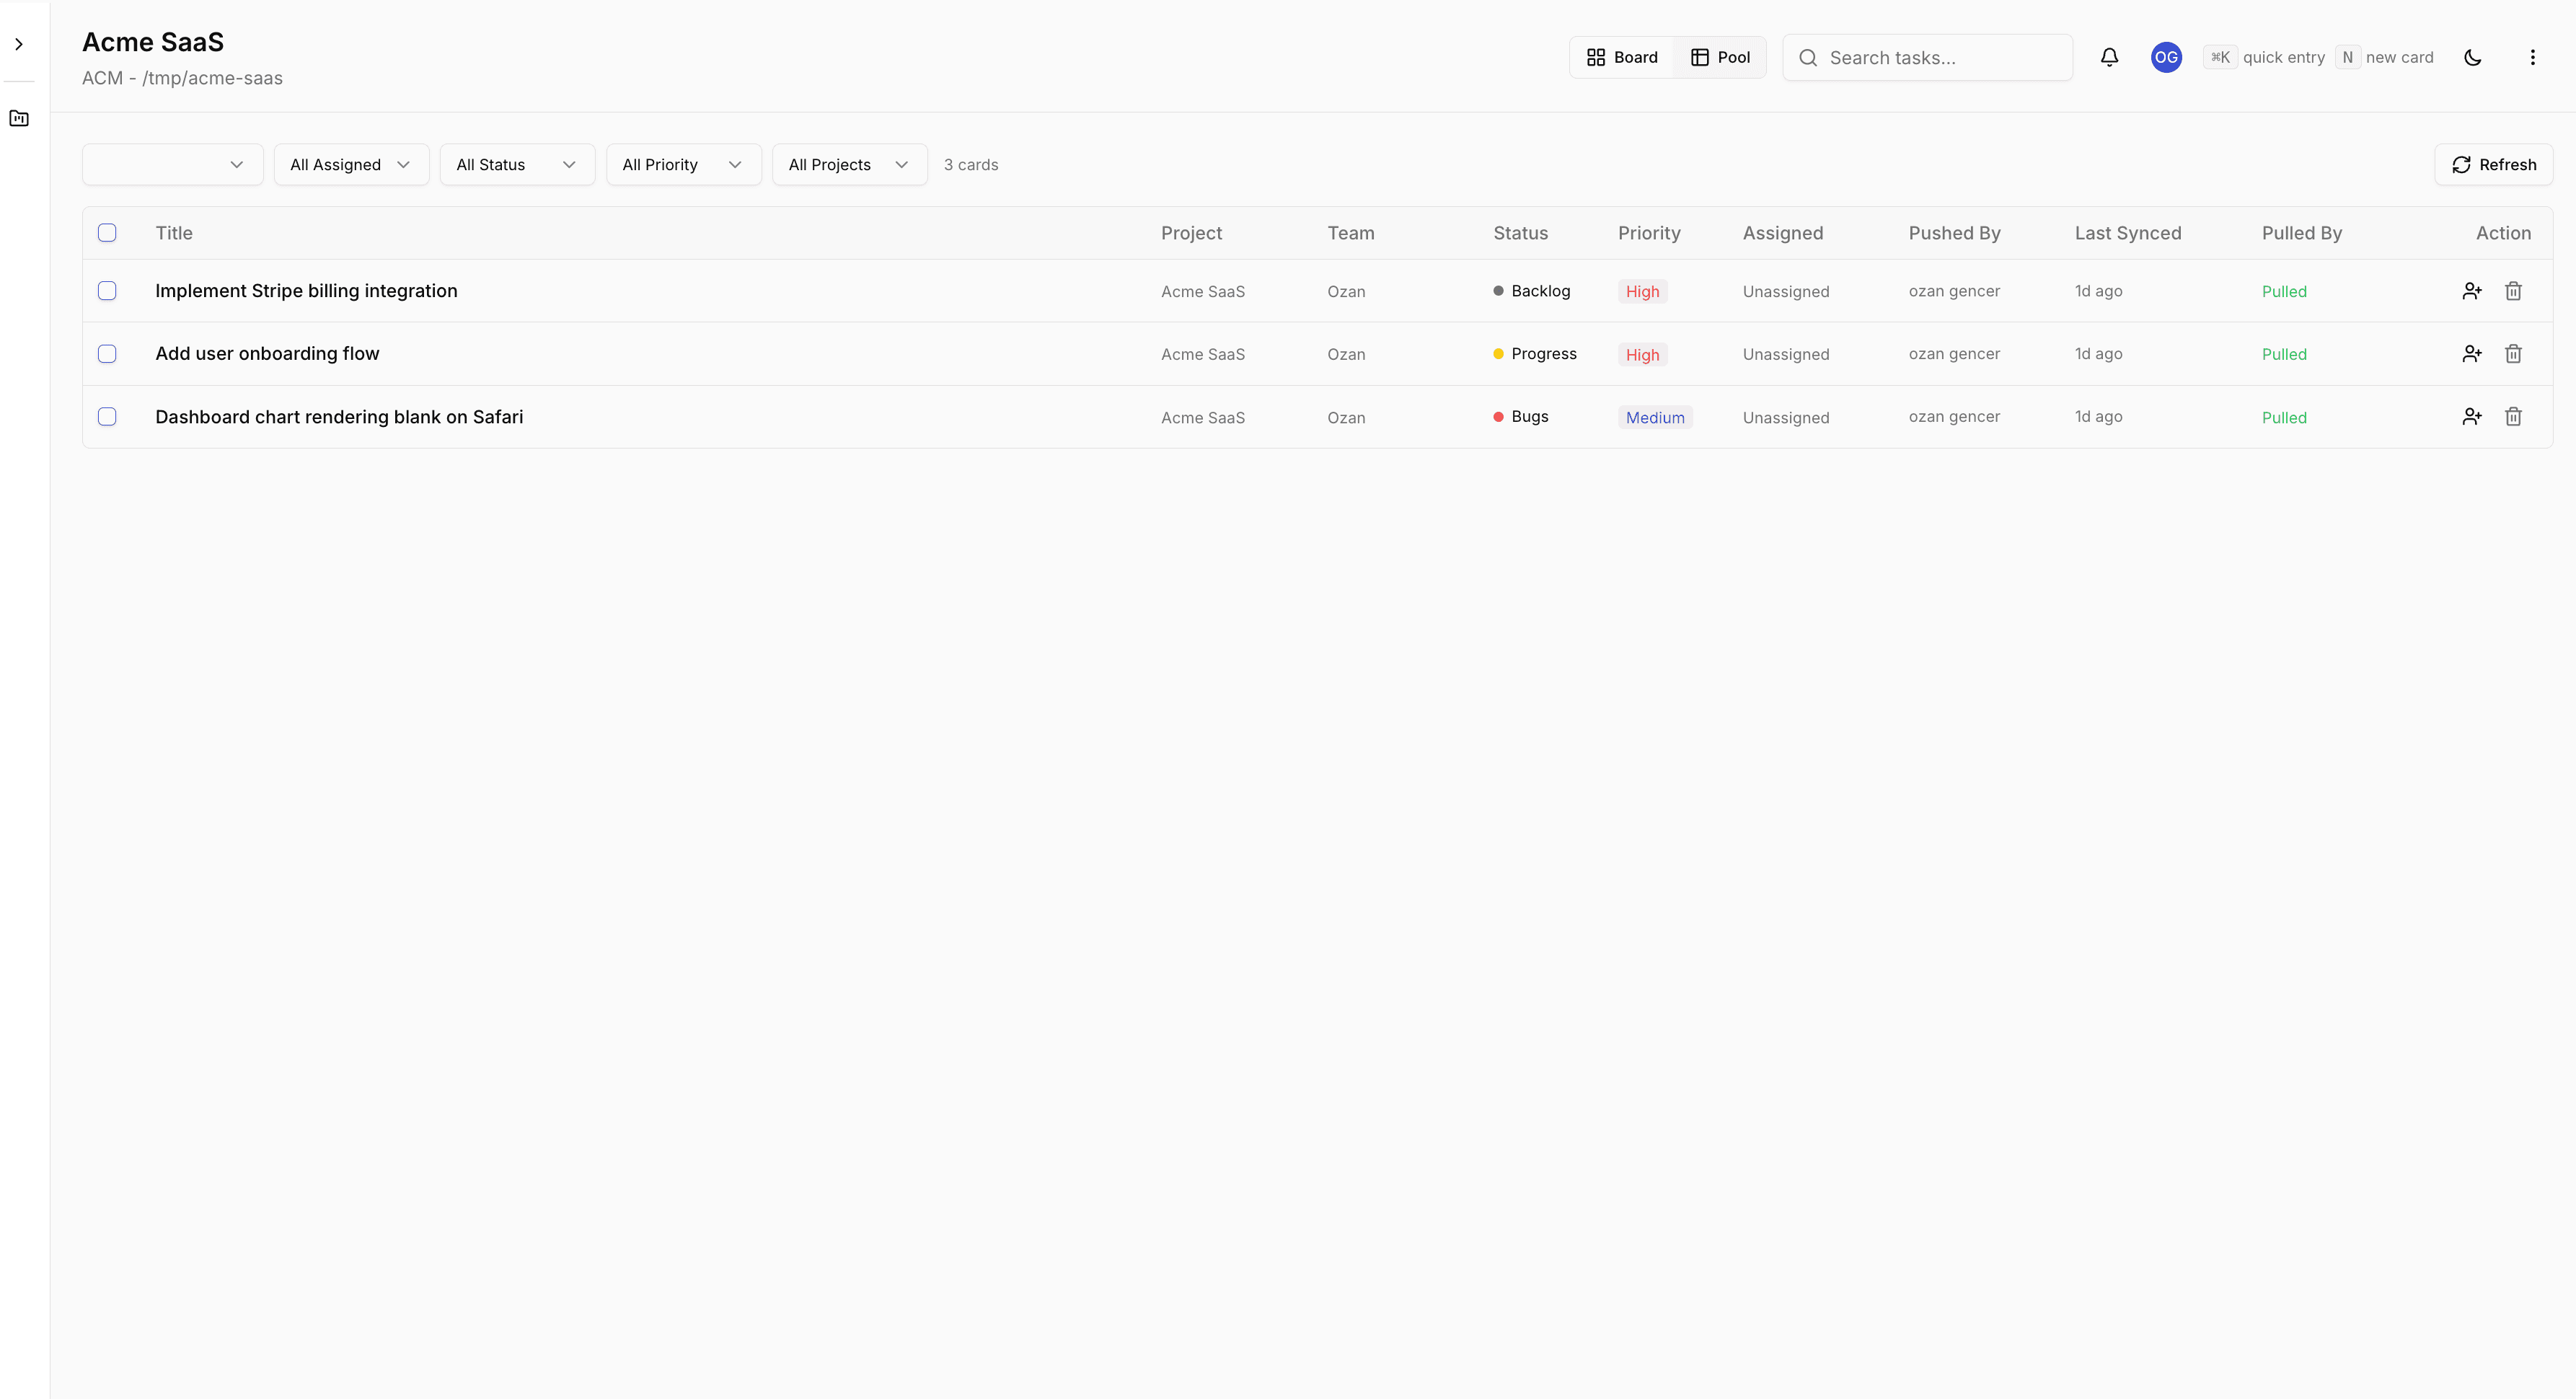This screenshot has width=2576, height=1399.
Task: Open the three-dot more options menu
Action: pos(2532,57)
